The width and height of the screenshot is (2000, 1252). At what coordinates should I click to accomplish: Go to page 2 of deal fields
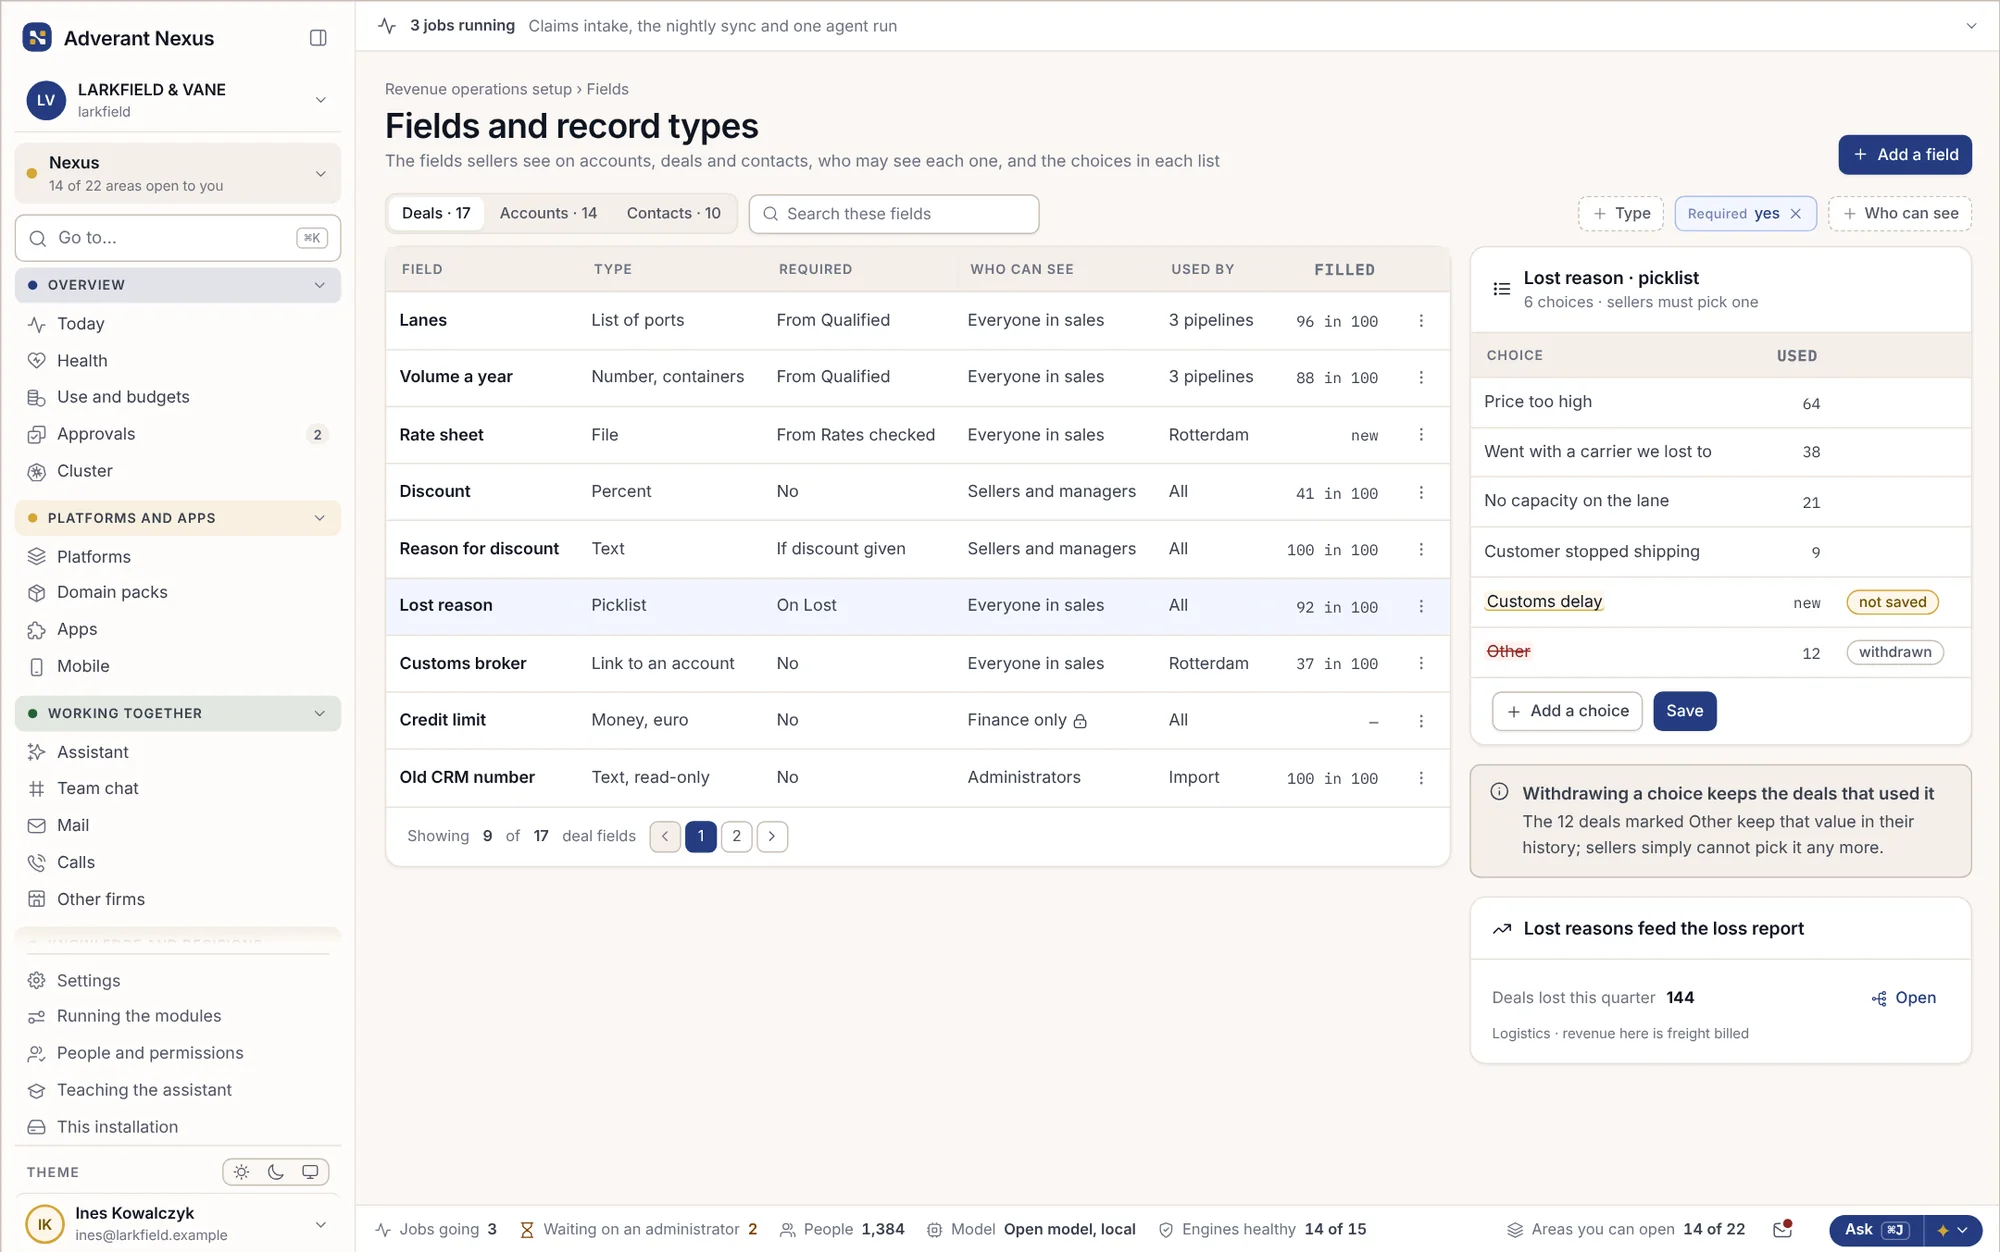click(737, 836)
